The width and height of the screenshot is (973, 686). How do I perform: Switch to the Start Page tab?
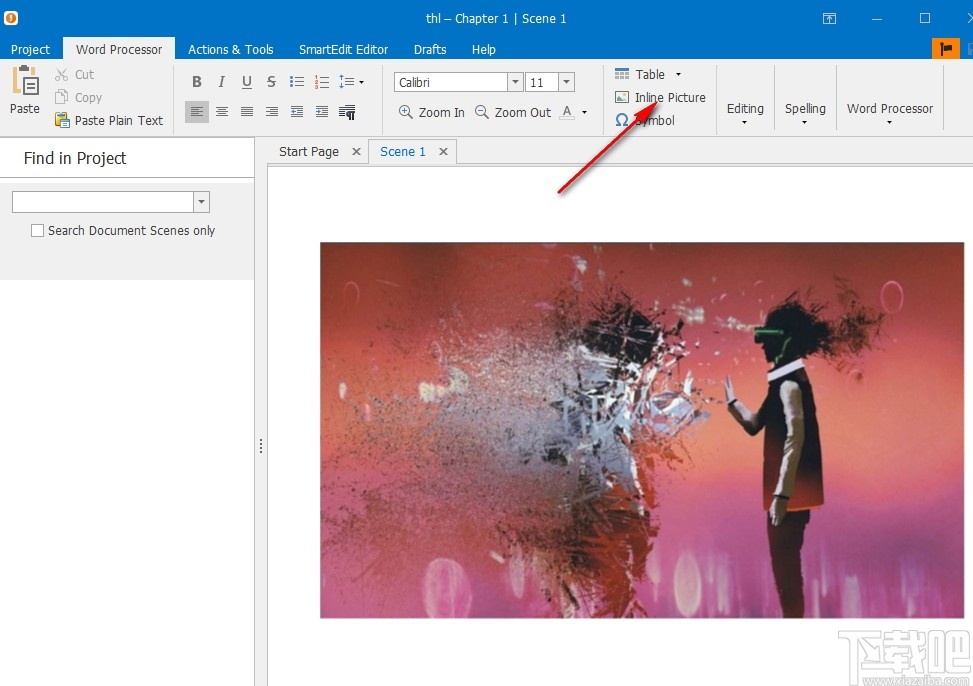[x=308, y=151]
